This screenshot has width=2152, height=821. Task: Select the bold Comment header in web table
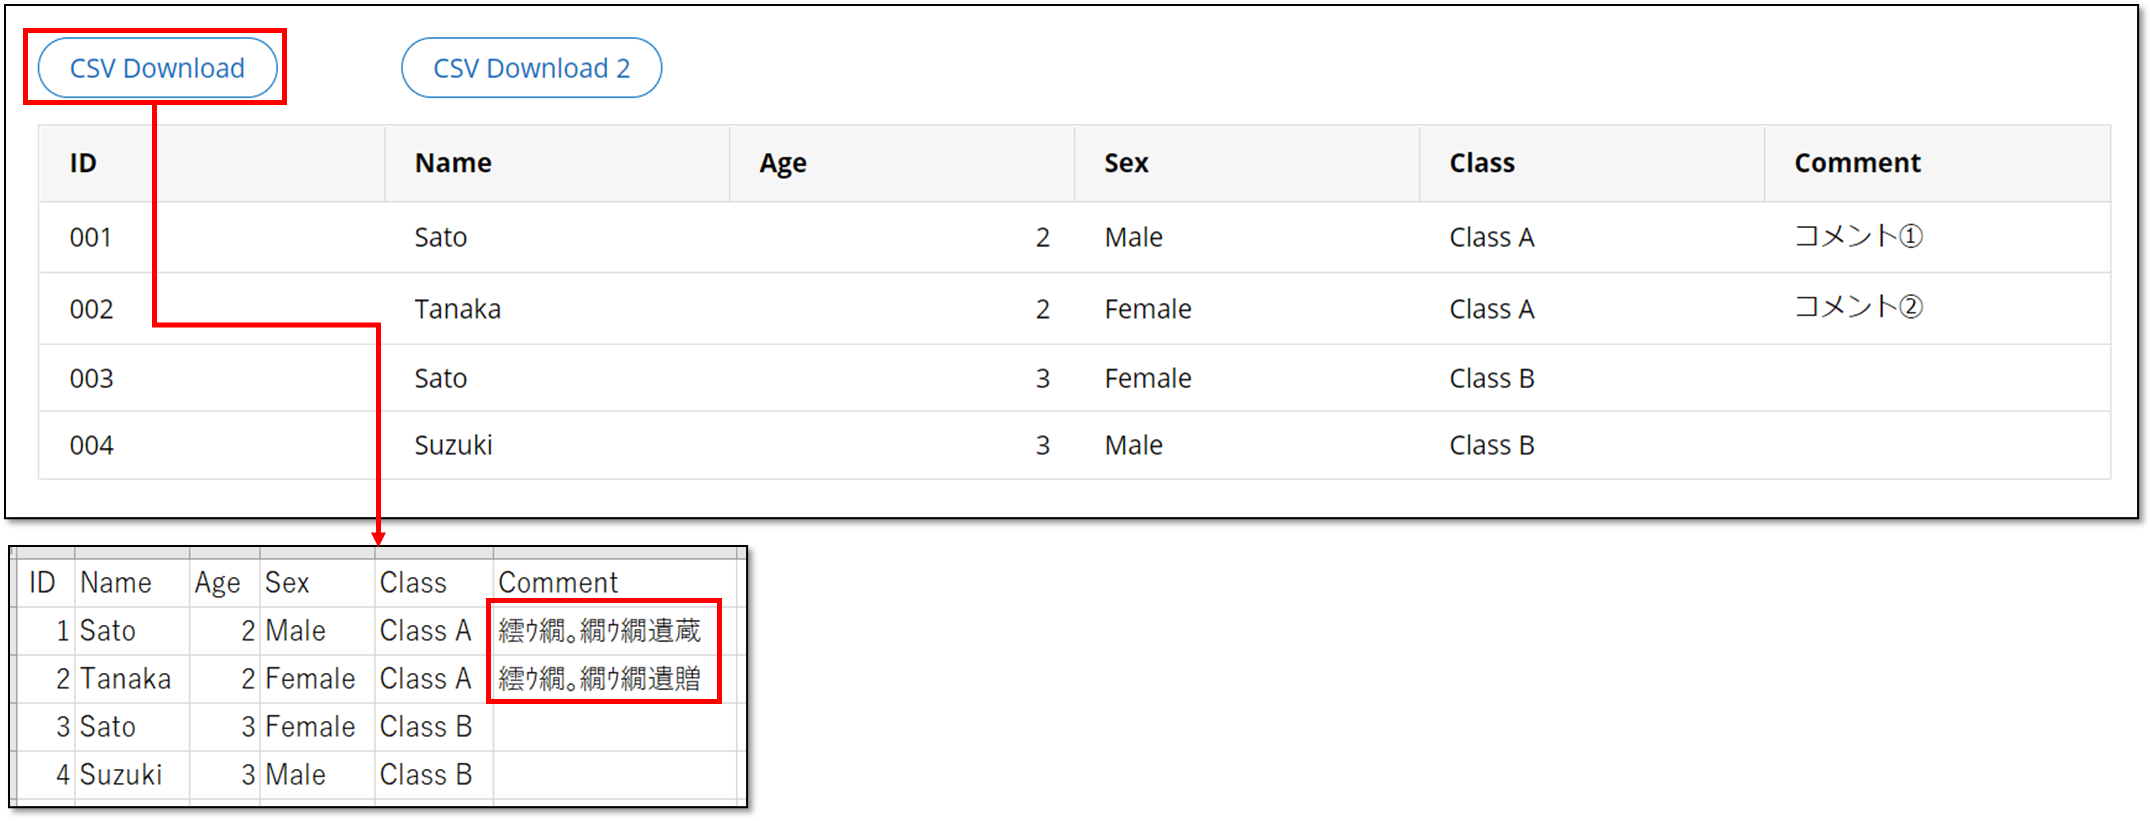pos(1857,163)
